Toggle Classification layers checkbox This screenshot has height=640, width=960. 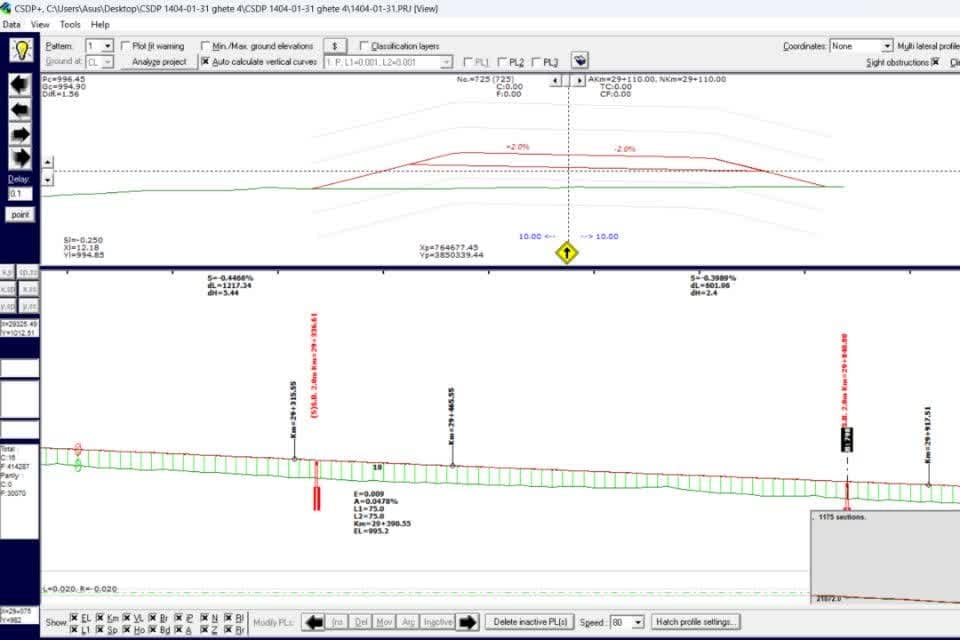(364, 46)
